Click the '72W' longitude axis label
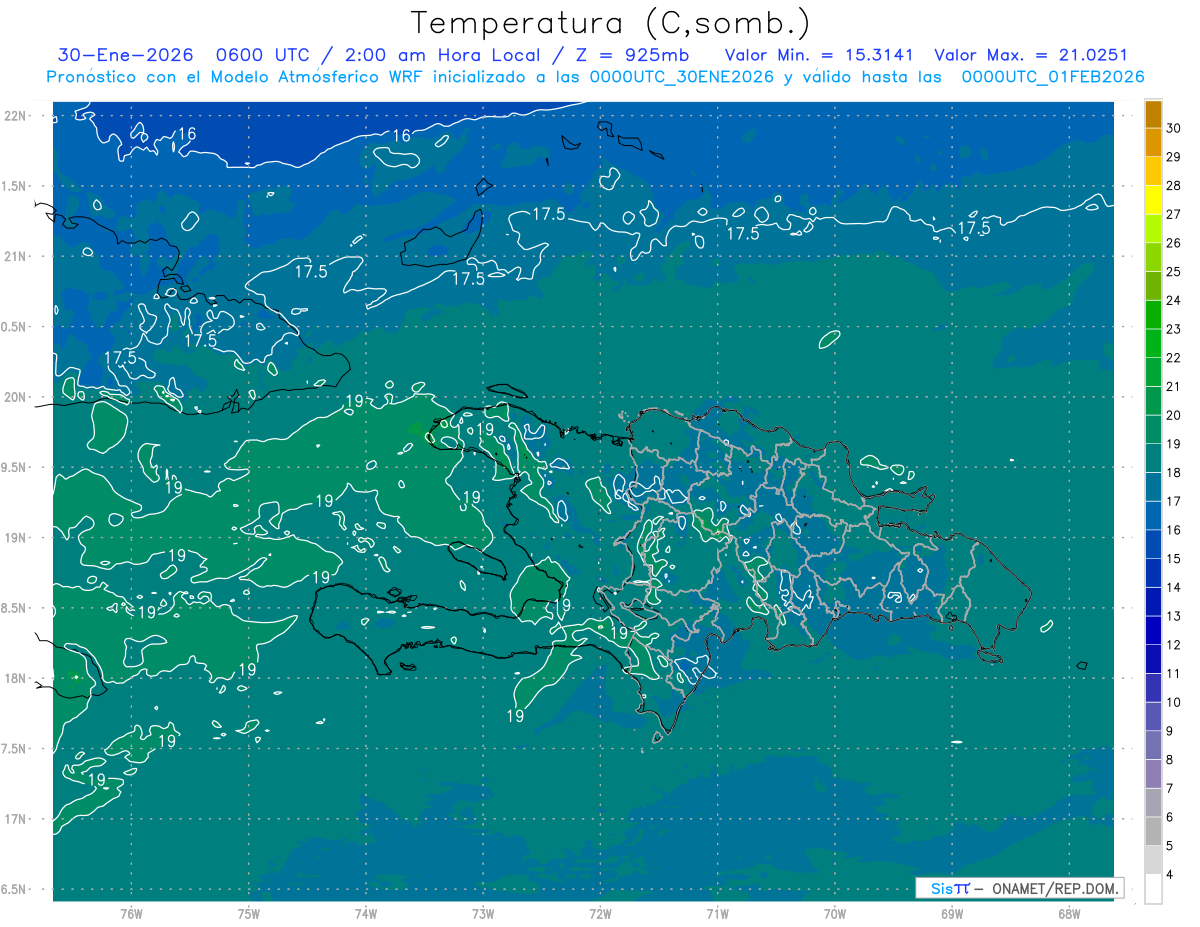Viewport: 1200px width, 927px height. (600, 913)
